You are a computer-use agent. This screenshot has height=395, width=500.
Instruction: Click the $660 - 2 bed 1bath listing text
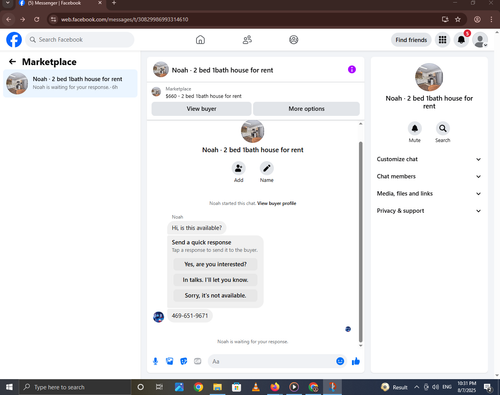(x=203, y=96)
